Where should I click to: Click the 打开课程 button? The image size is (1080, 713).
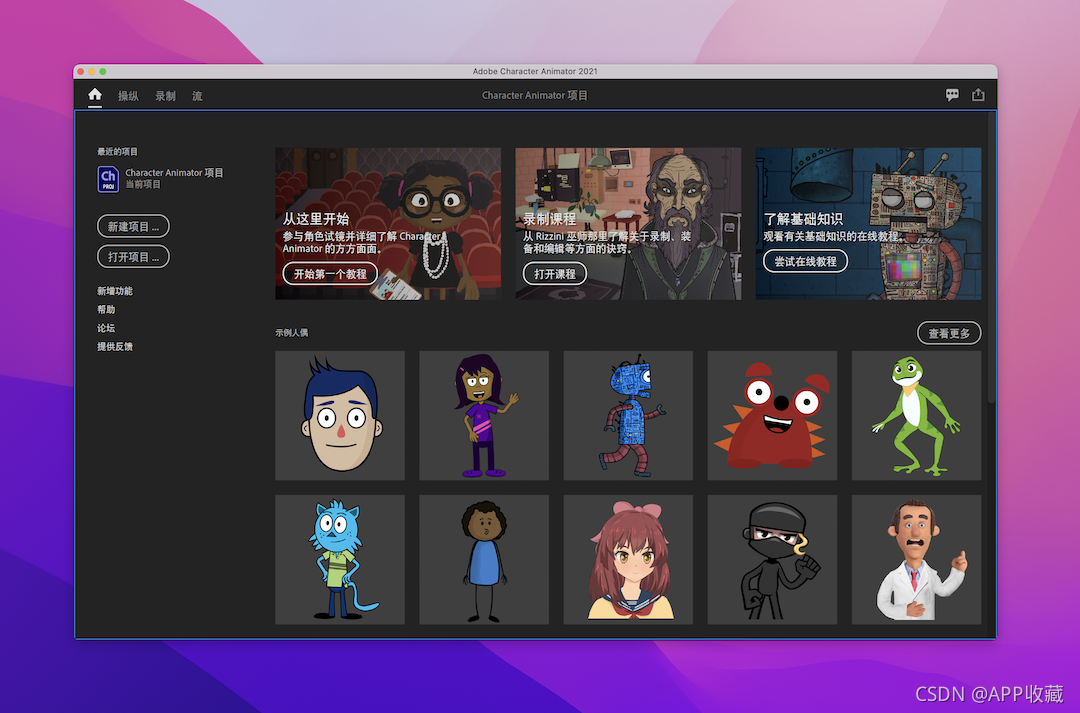(554, 273)
